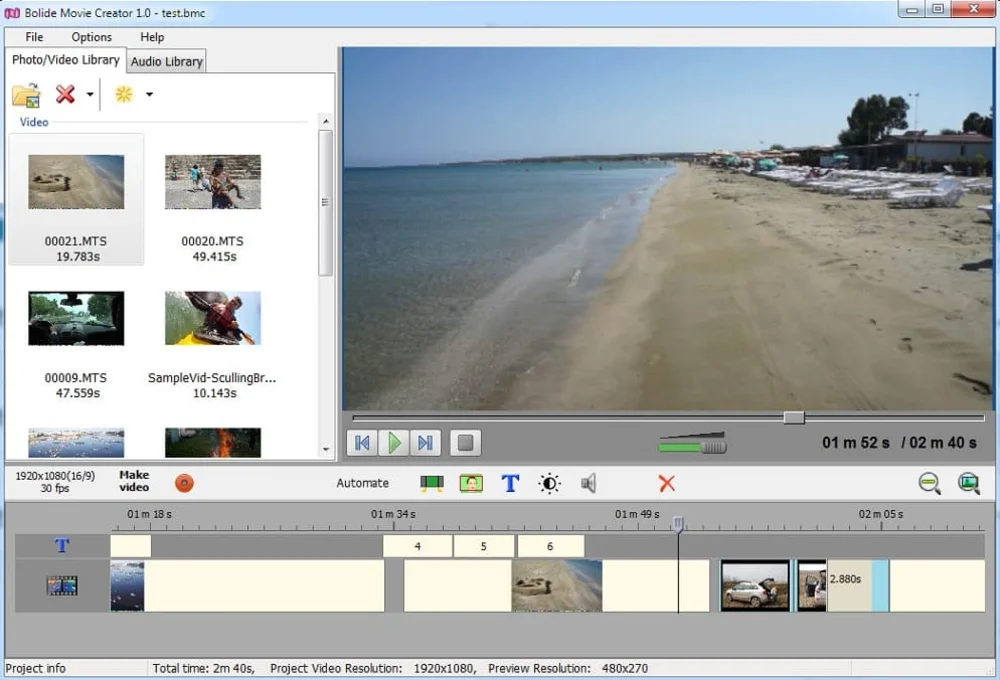Open the Options menu
This screenshot has height=680, width=1000.
(x=91, y=37)
